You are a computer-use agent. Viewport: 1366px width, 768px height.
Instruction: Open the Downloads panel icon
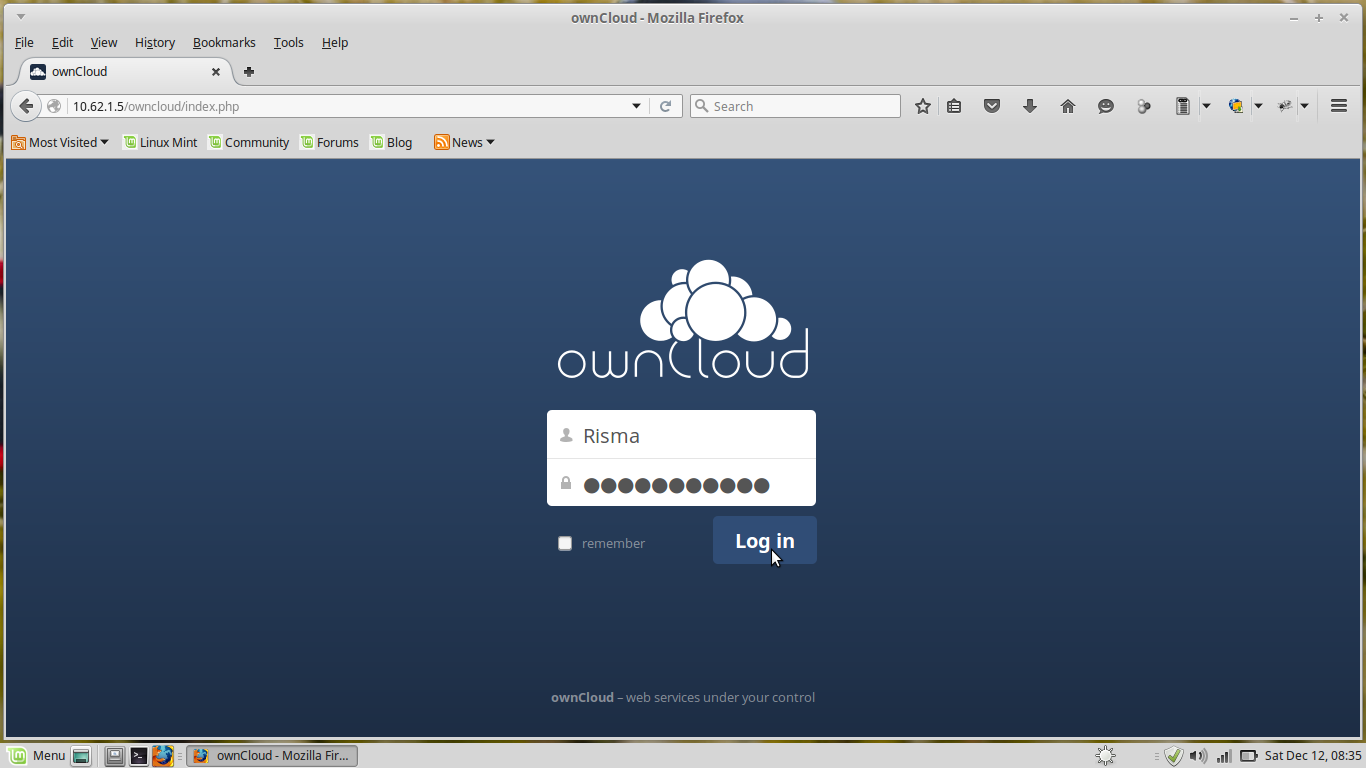coord(1029,105)
